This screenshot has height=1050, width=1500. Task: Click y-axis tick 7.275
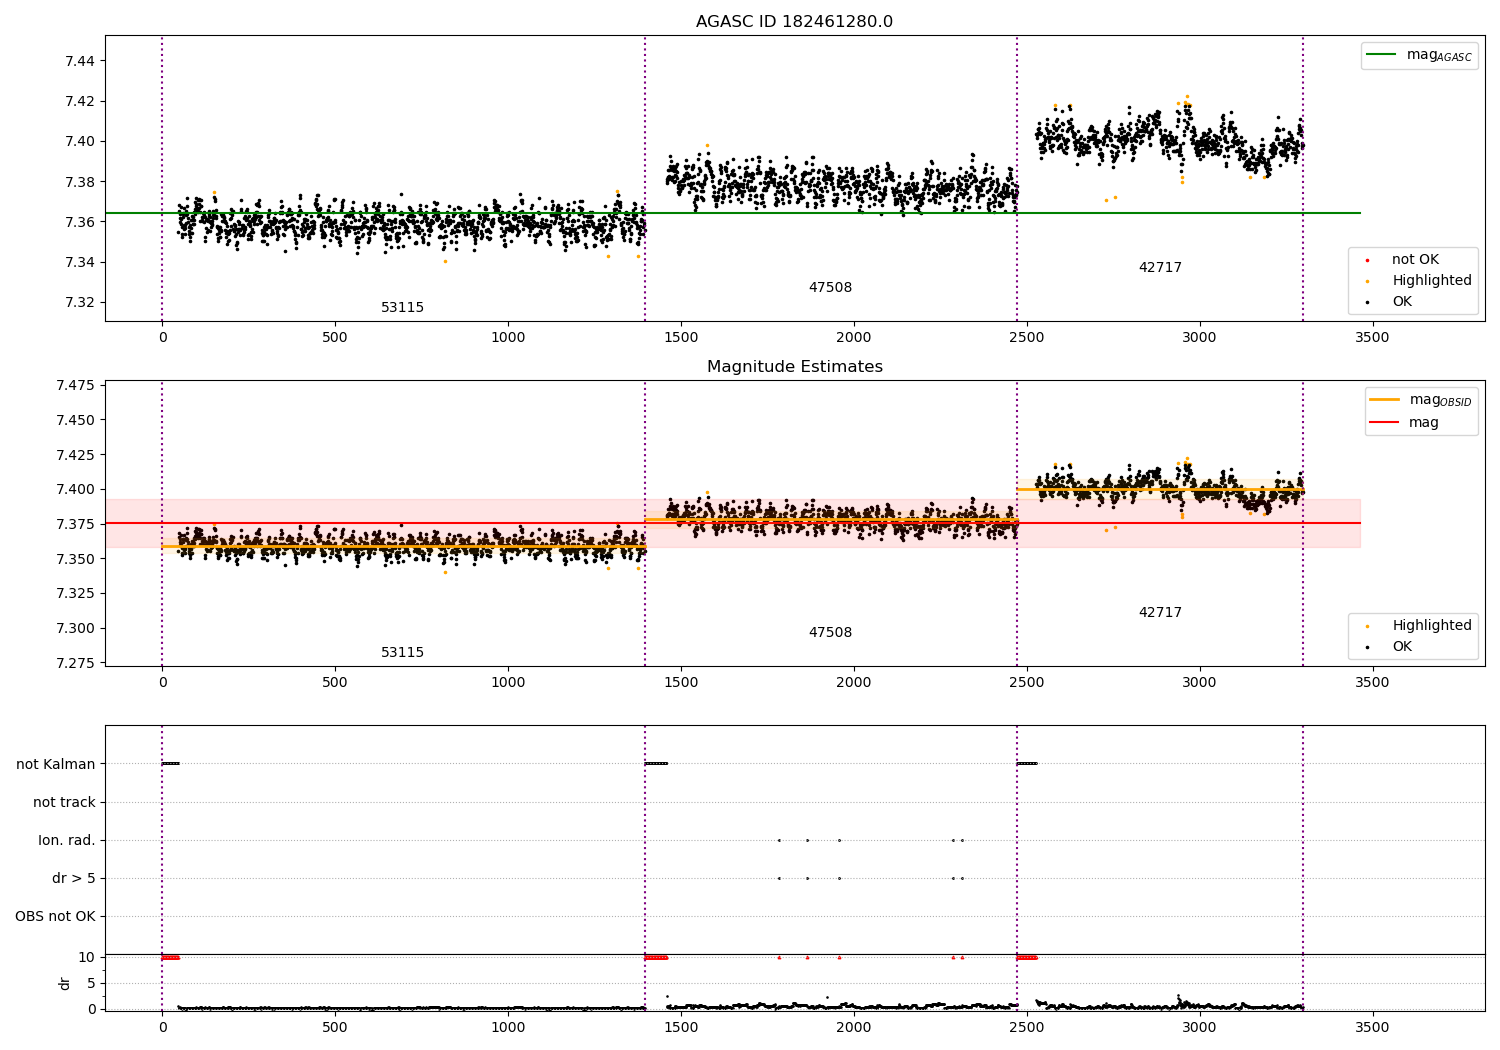[76, 664]
